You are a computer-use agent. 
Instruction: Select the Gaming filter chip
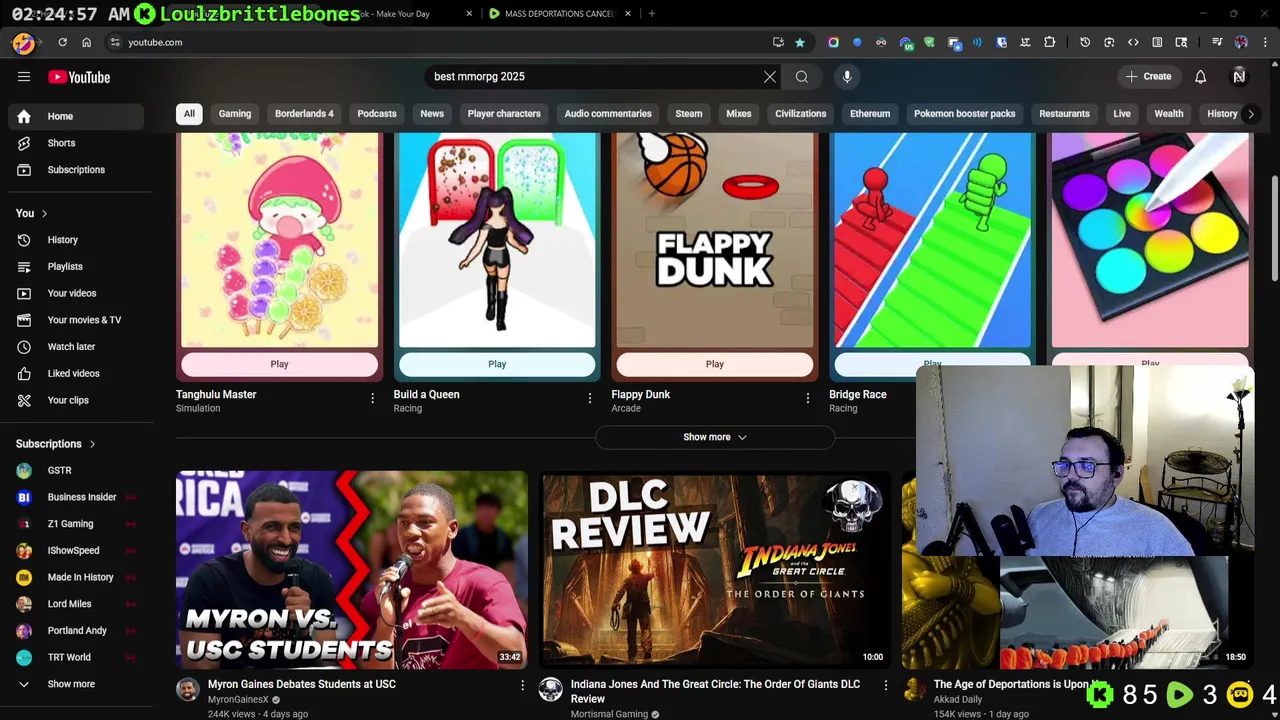(235, 114)
